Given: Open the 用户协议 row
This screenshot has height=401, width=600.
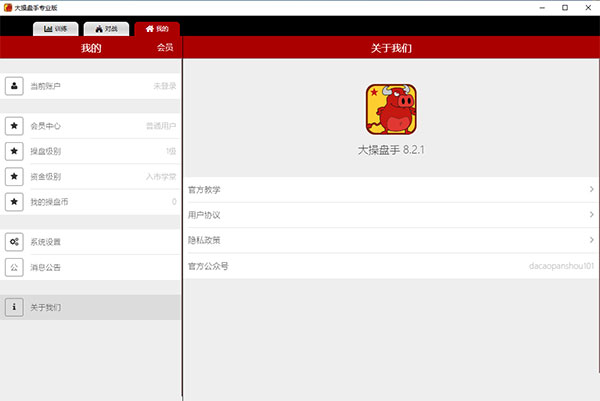Looking at the screenshot, I should pyautogui.click(x=391, y=215).
